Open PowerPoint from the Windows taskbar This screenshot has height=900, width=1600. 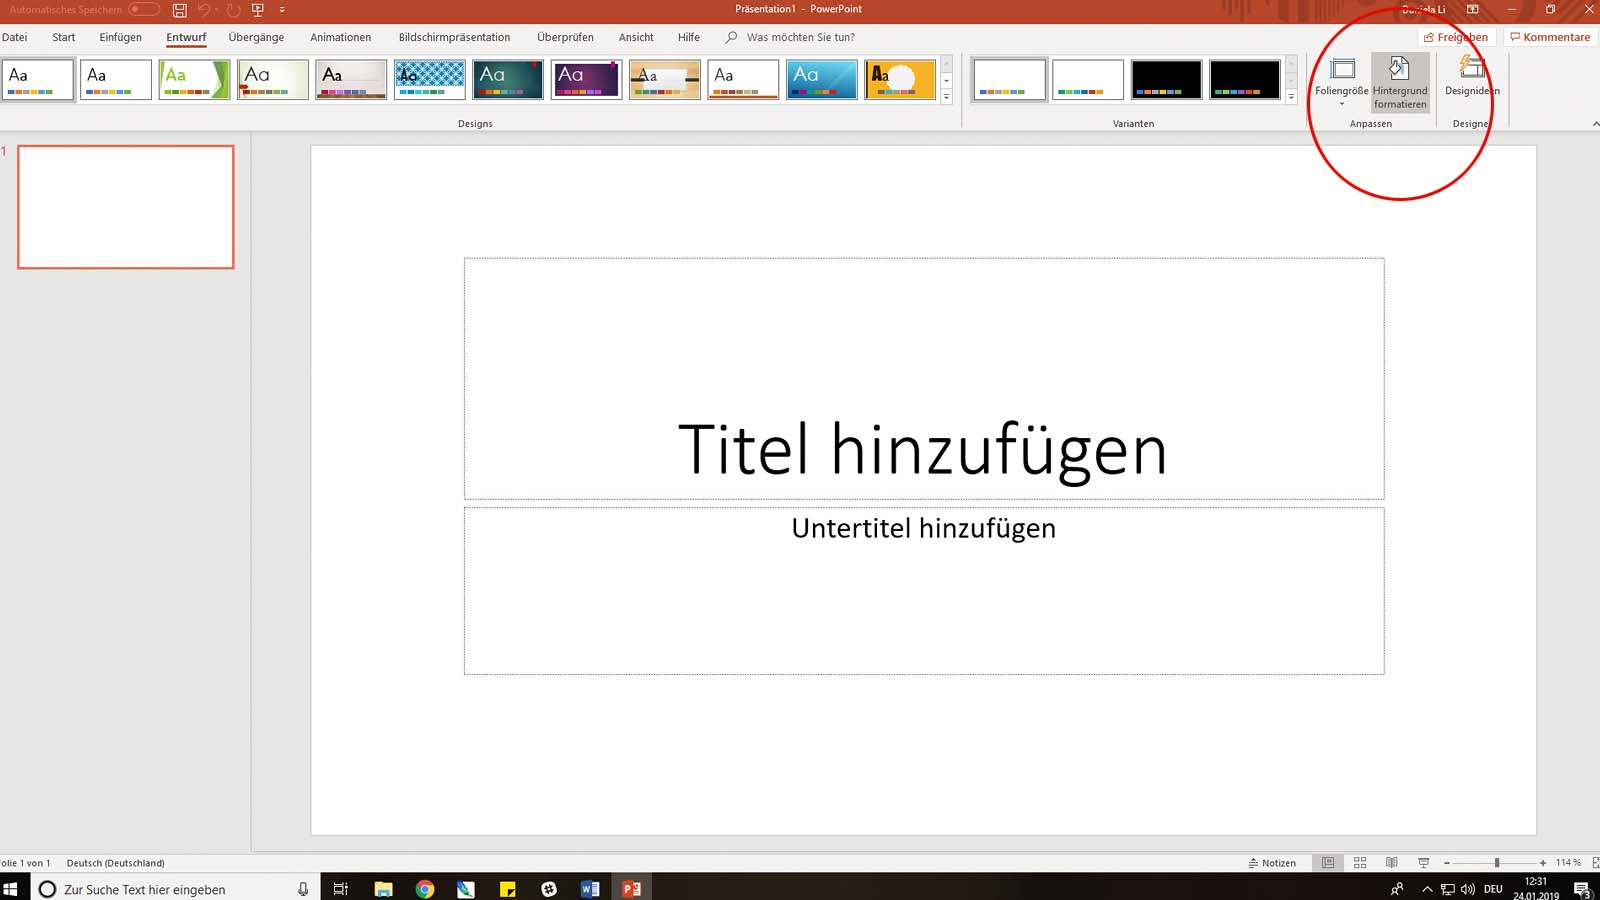[x=631, y=888]
